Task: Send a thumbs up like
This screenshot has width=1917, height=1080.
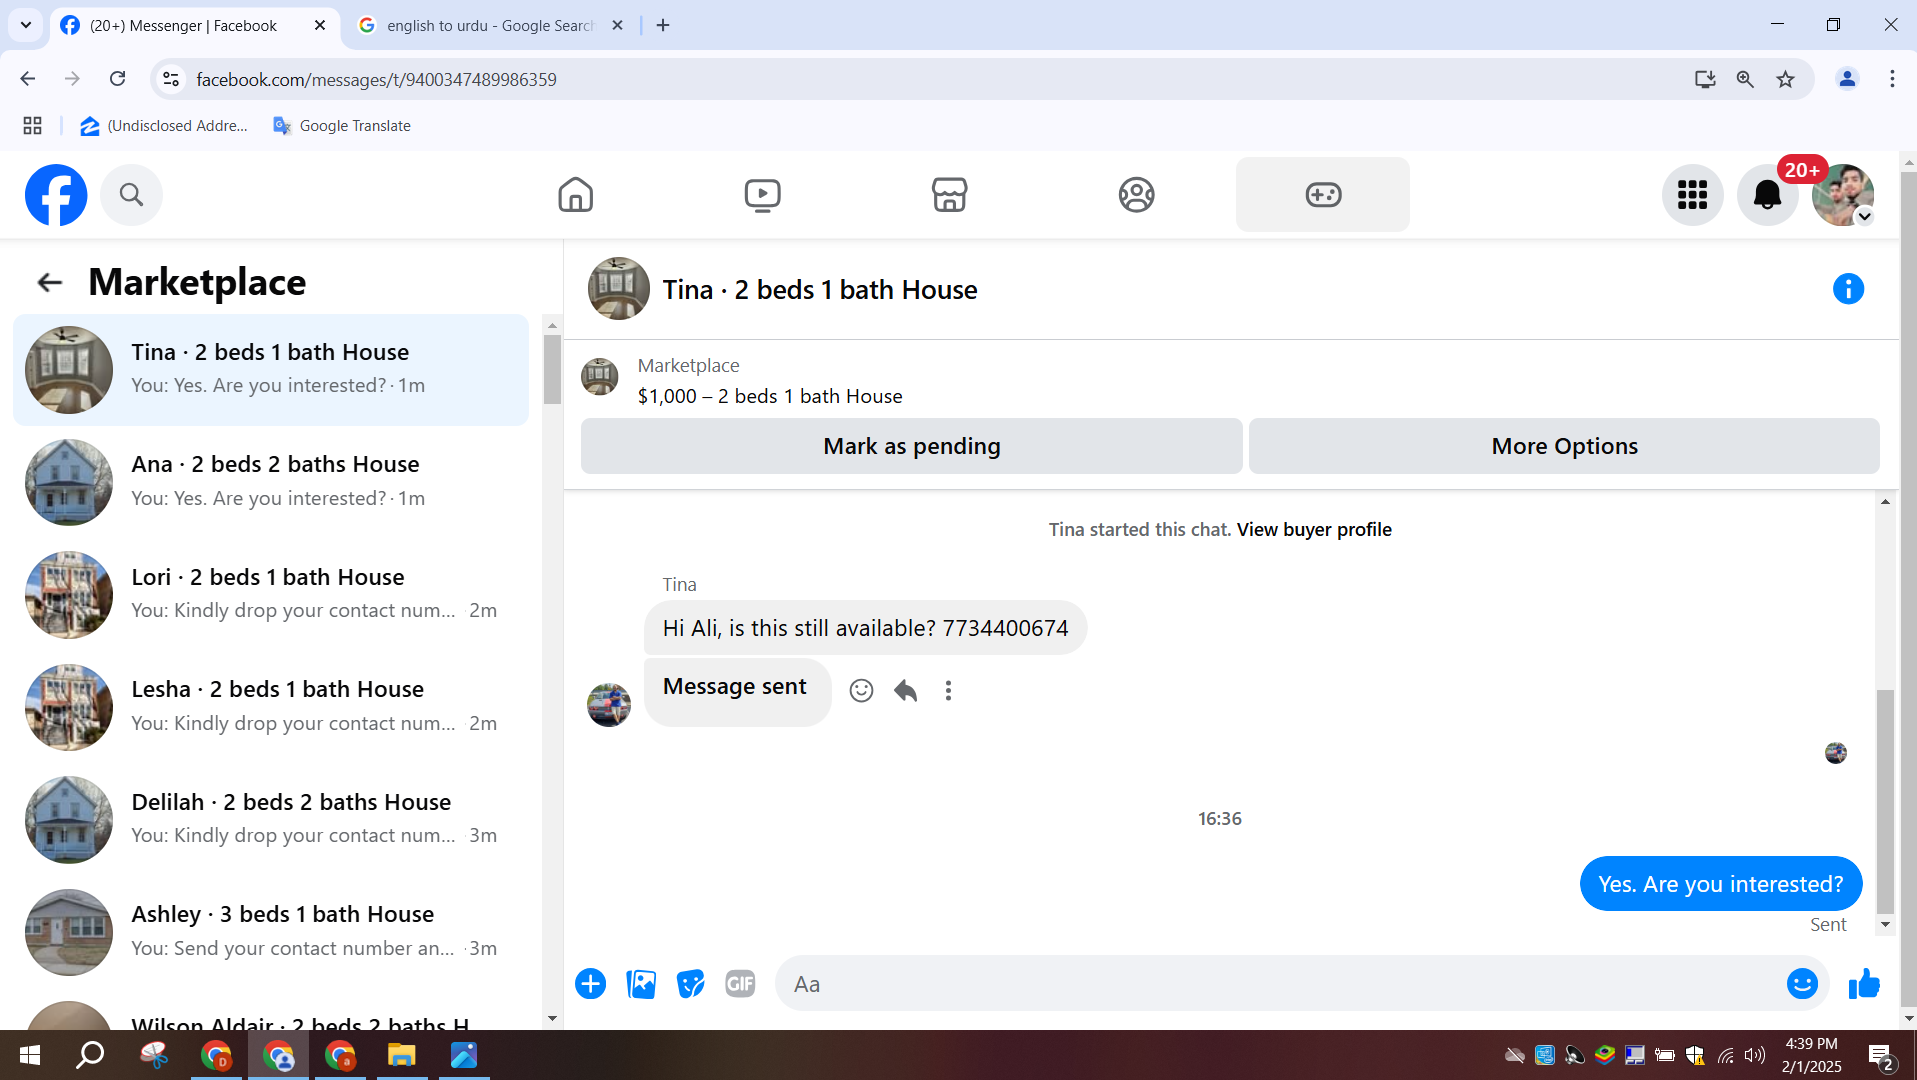Action: tap(1864, 984)
